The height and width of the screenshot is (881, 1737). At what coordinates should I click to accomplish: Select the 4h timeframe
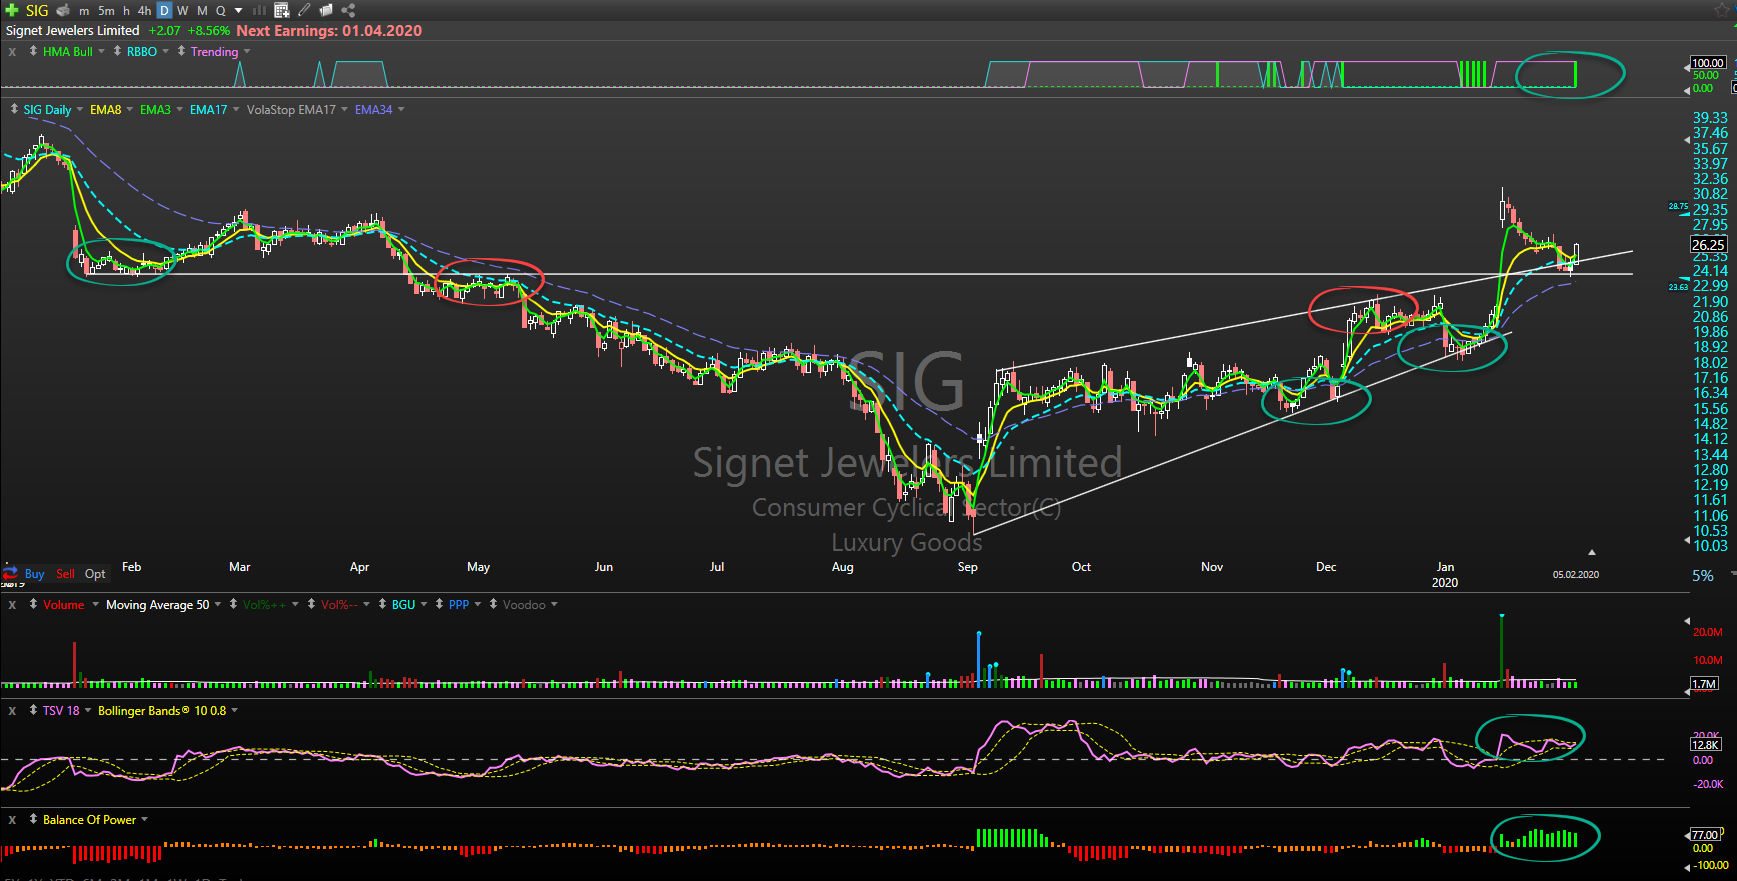144,10
